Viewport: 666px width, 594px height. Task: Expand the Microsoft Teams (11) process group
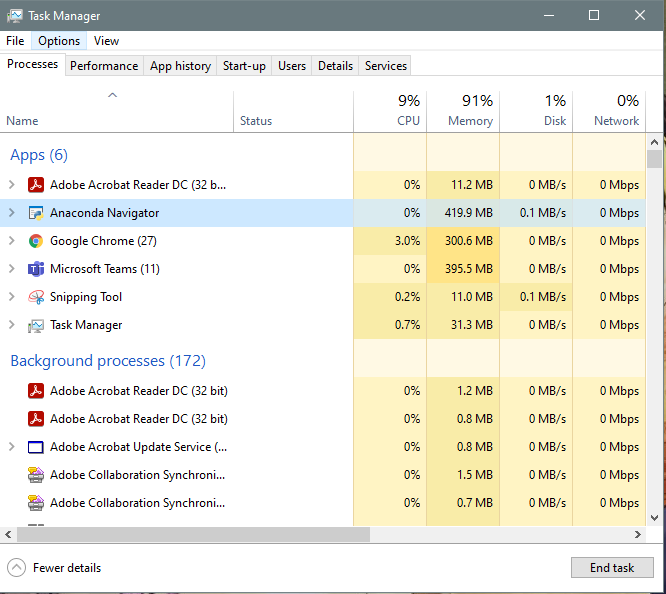pos(12,269)
